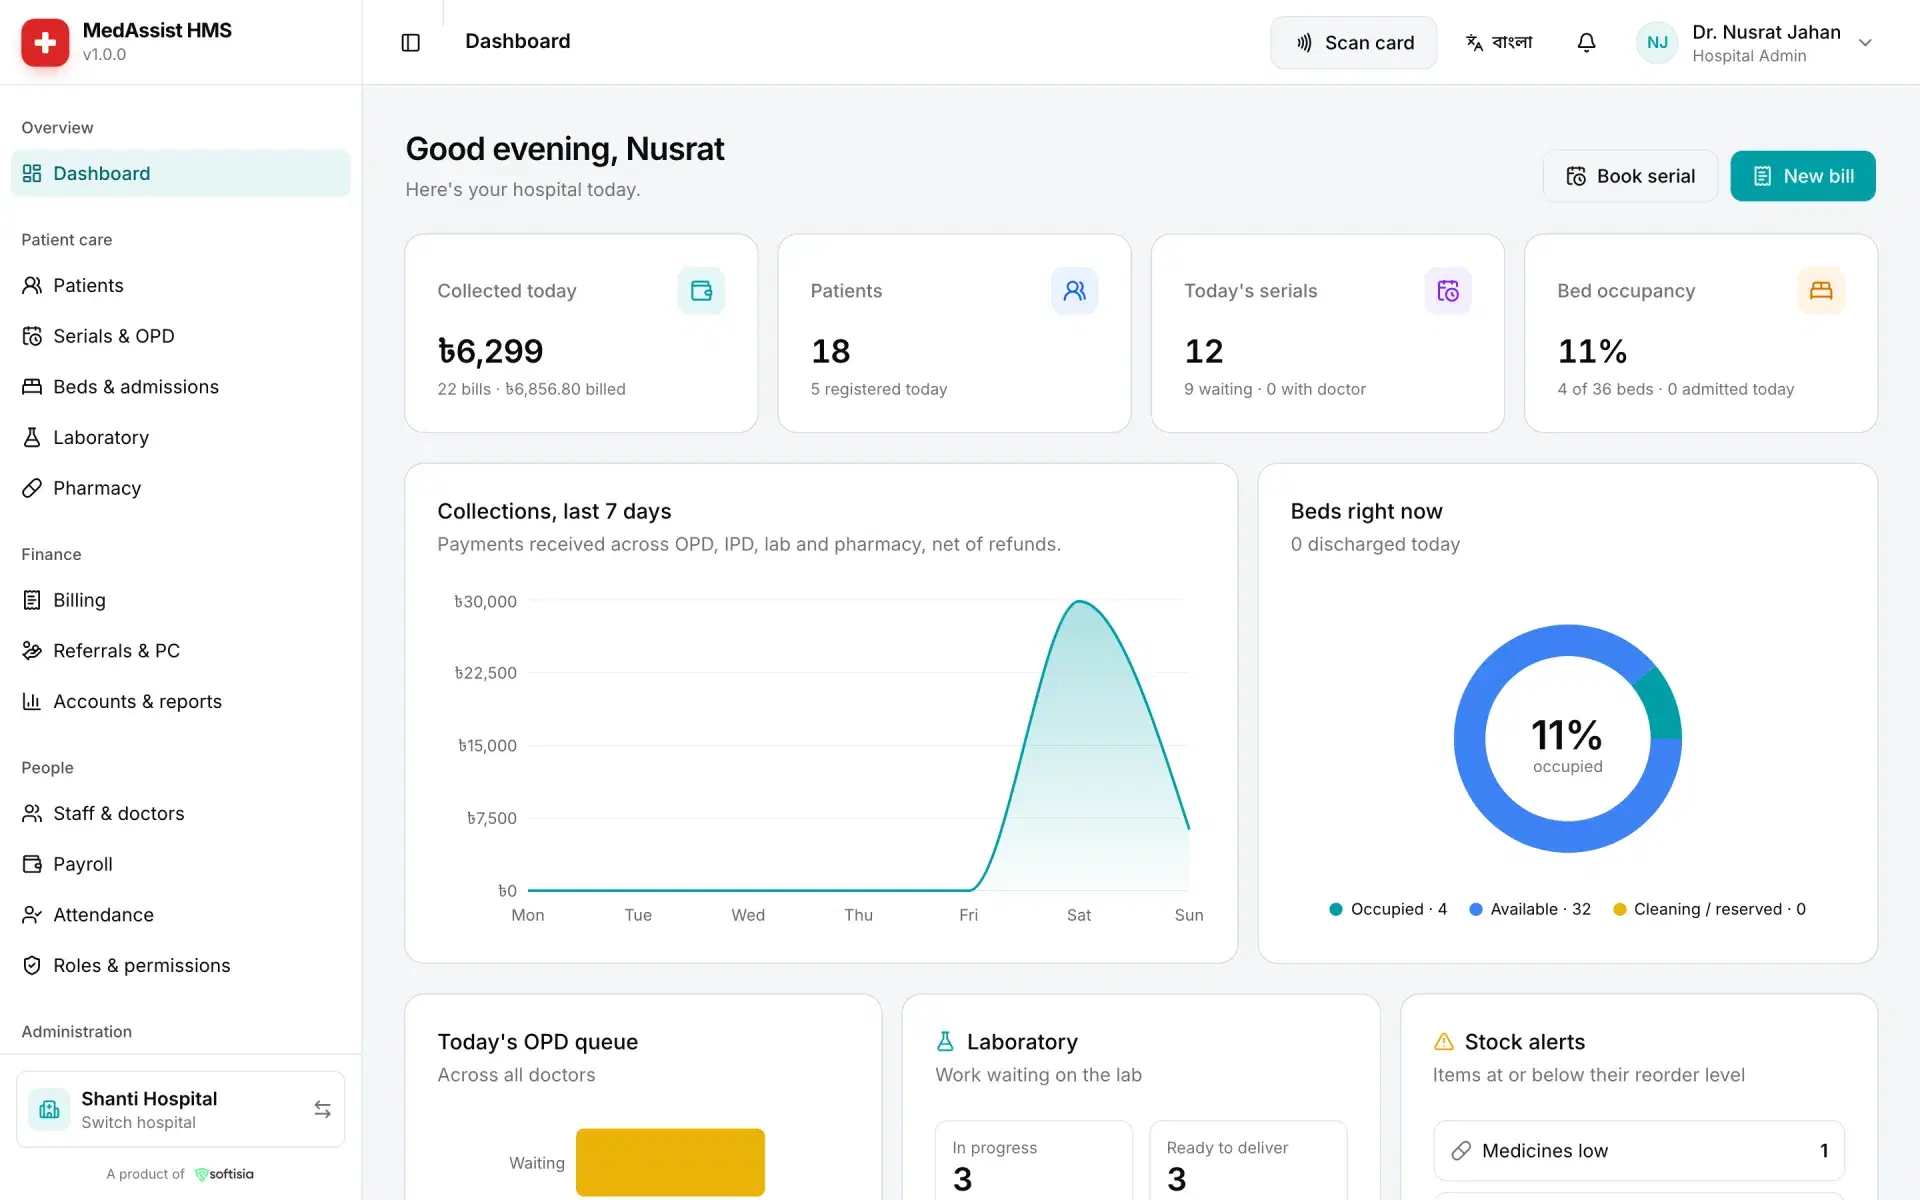Image resolution: width=1920 pixels, height=1200 pixels.
Task: Open Attendance page
Action: click(x=180, y=915)
